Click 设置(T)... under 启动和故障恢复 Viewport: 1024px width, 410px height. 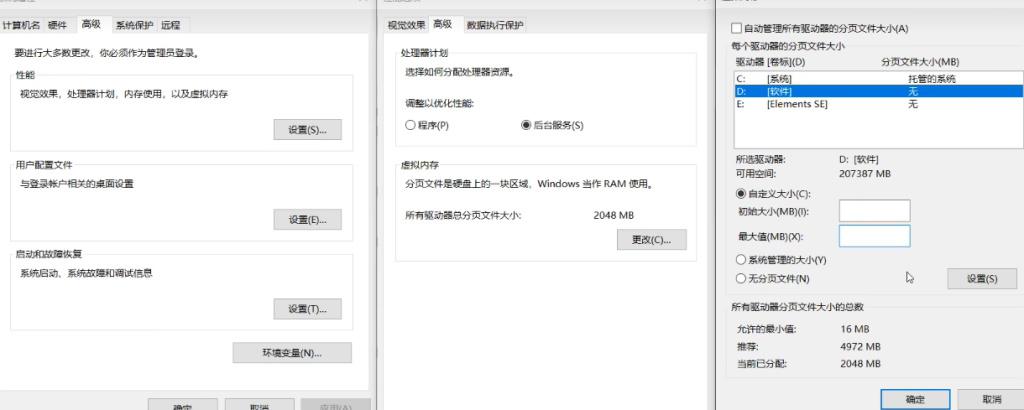[307, 309]
